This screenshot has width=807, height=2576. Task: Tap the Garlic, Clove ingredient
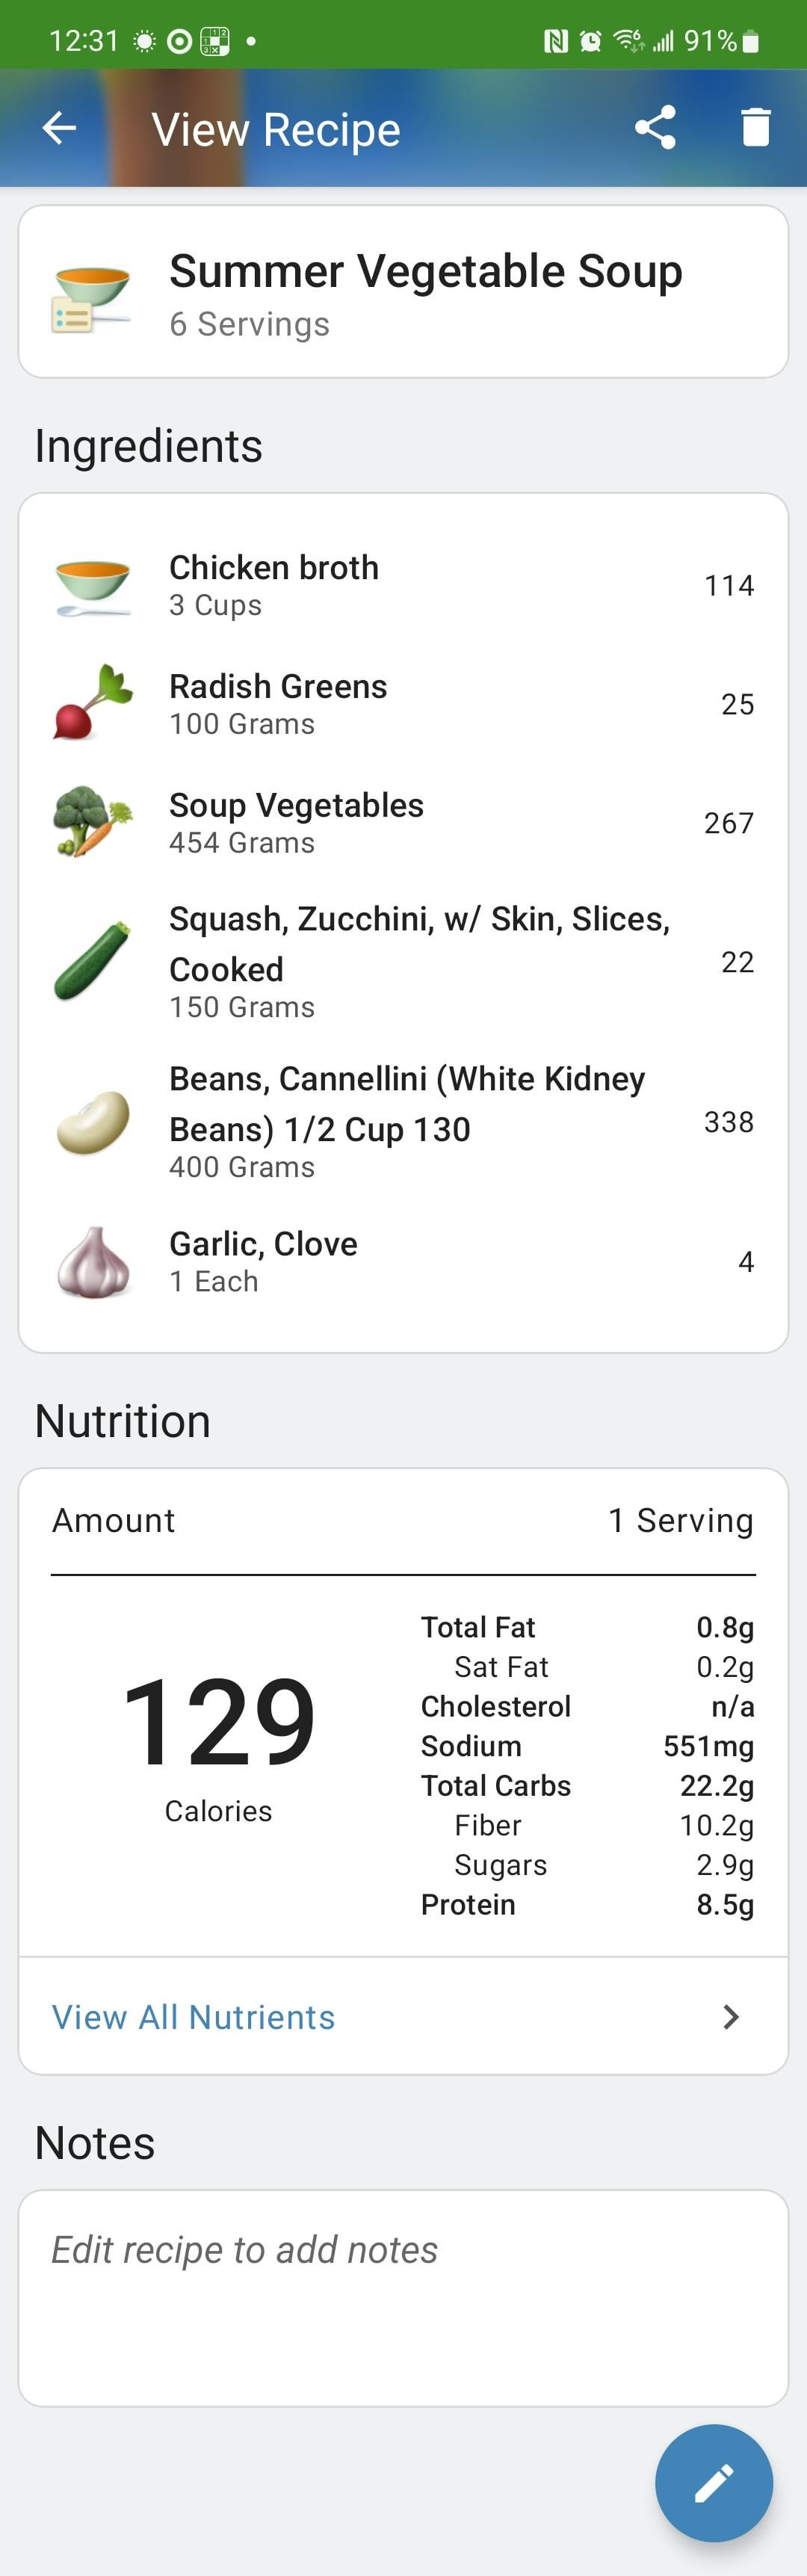(x=403, y=1262)
